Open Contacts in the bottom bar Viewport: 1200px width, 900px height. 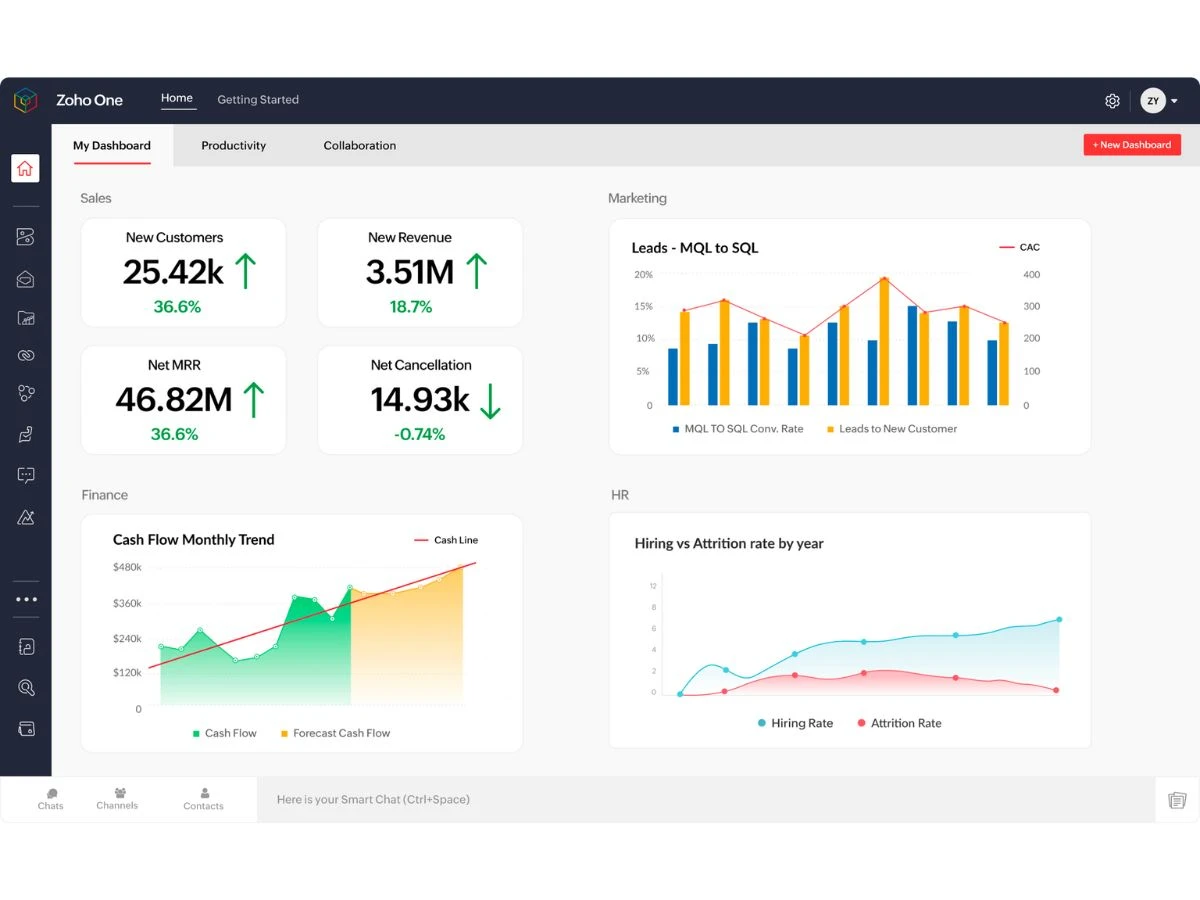pos(203,799)
